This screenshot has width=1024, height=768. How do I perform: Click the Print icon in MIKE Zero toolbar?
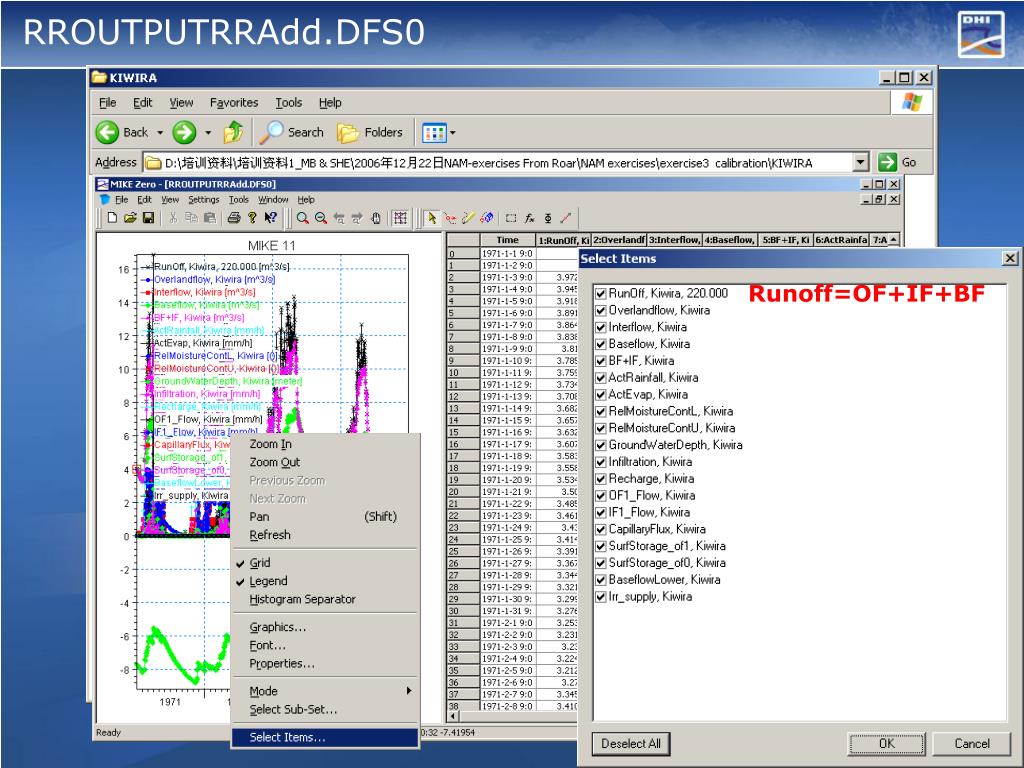coord(234,218)
